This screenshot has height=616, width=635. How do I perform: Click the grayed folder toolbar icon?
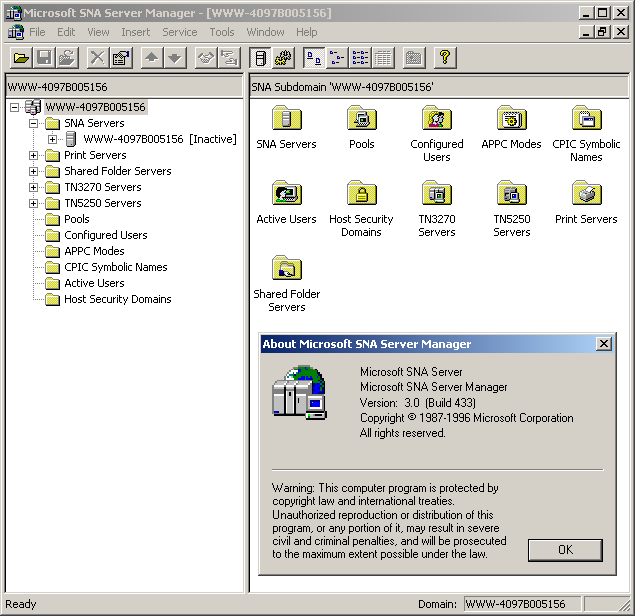pos(414,58)
